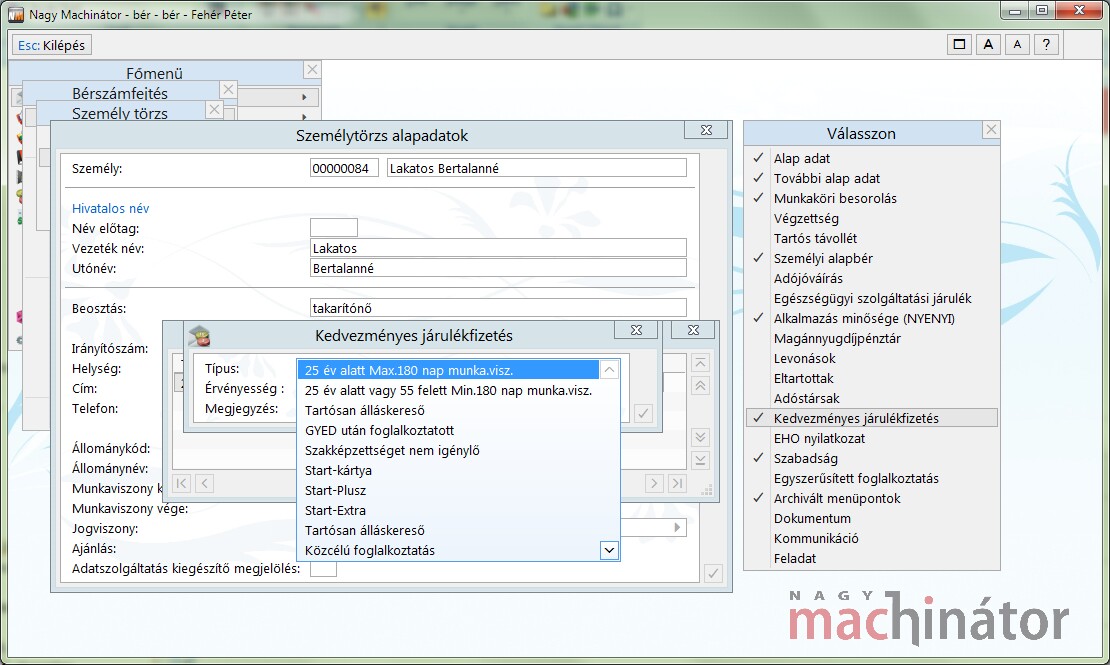This screenshot has height=665, width=1110.
Task: Open Feladat menu item
Action: coord(871,559)
